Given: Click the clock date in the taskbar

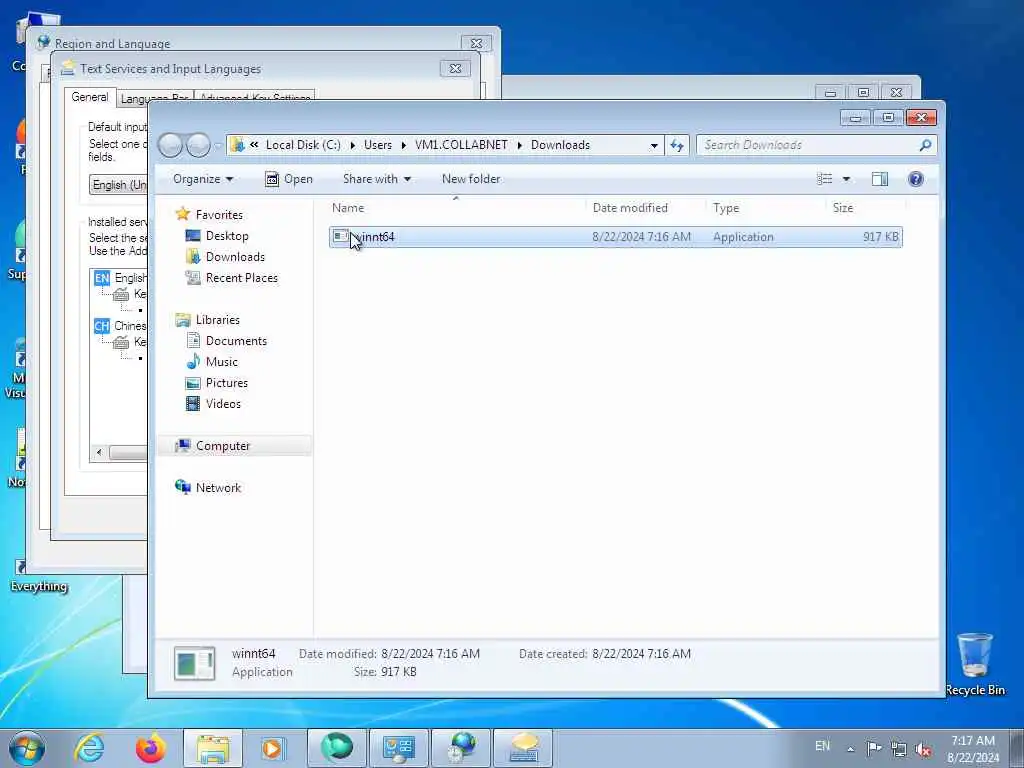Looking at the screenshot, I should (x=973, y=749).
